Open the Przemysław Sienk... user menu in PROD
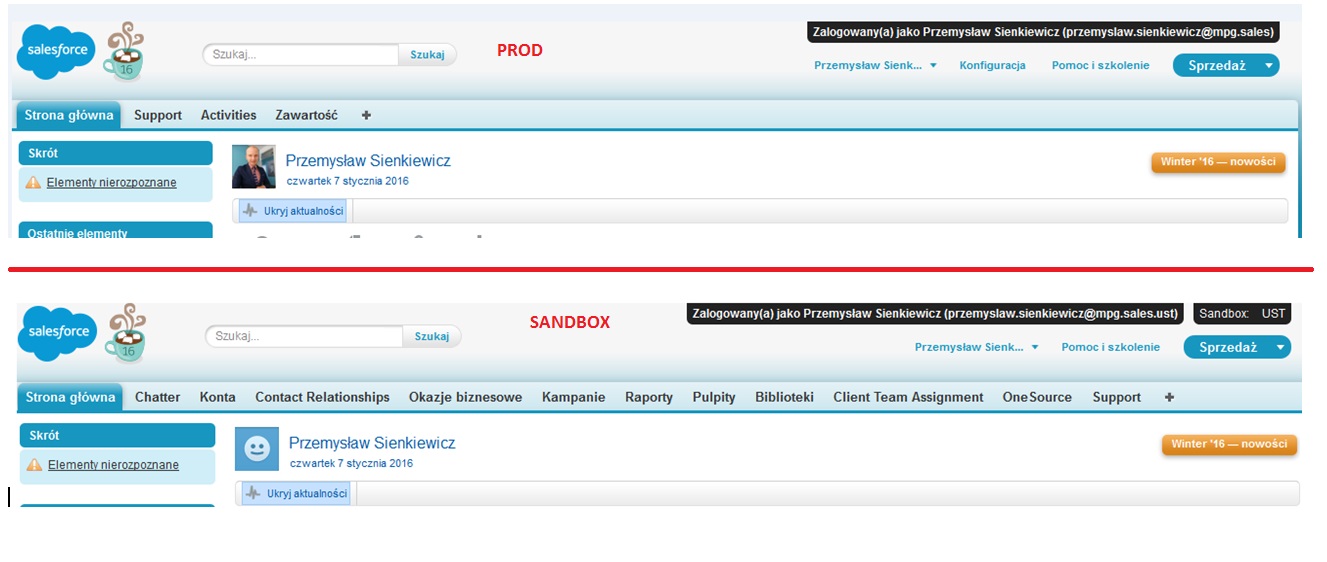1327x562 pixels. pos(875,65)
